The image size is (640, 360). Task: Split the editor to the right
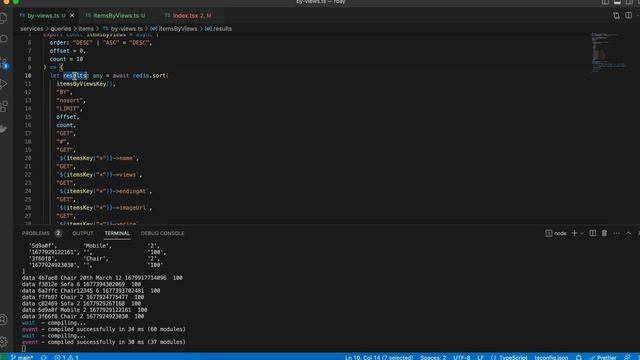tap(629, 16)
